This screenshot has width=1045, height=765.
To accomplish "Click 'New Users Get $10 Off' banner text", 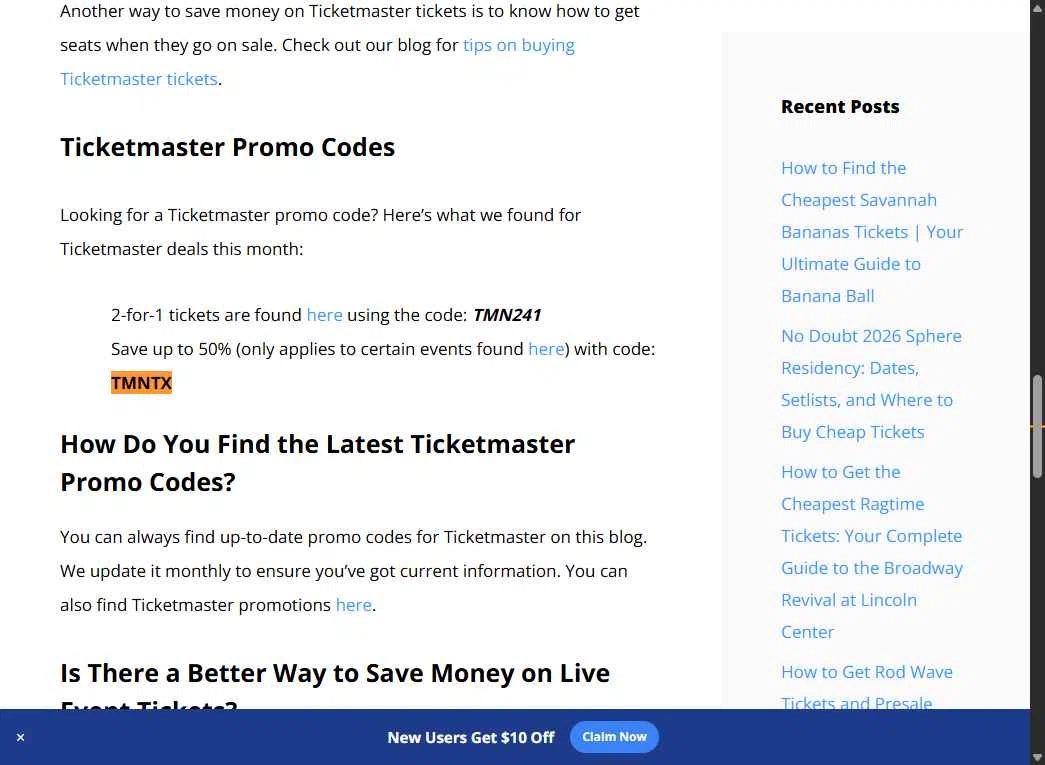I will coord(471,737).
